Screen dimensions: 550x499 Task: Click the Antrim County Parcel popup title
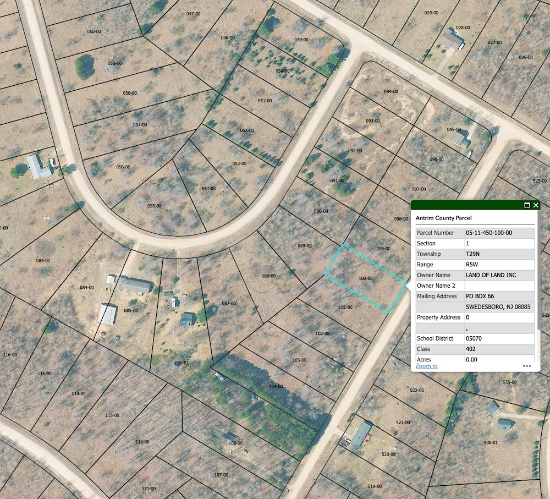coord(444,218)
